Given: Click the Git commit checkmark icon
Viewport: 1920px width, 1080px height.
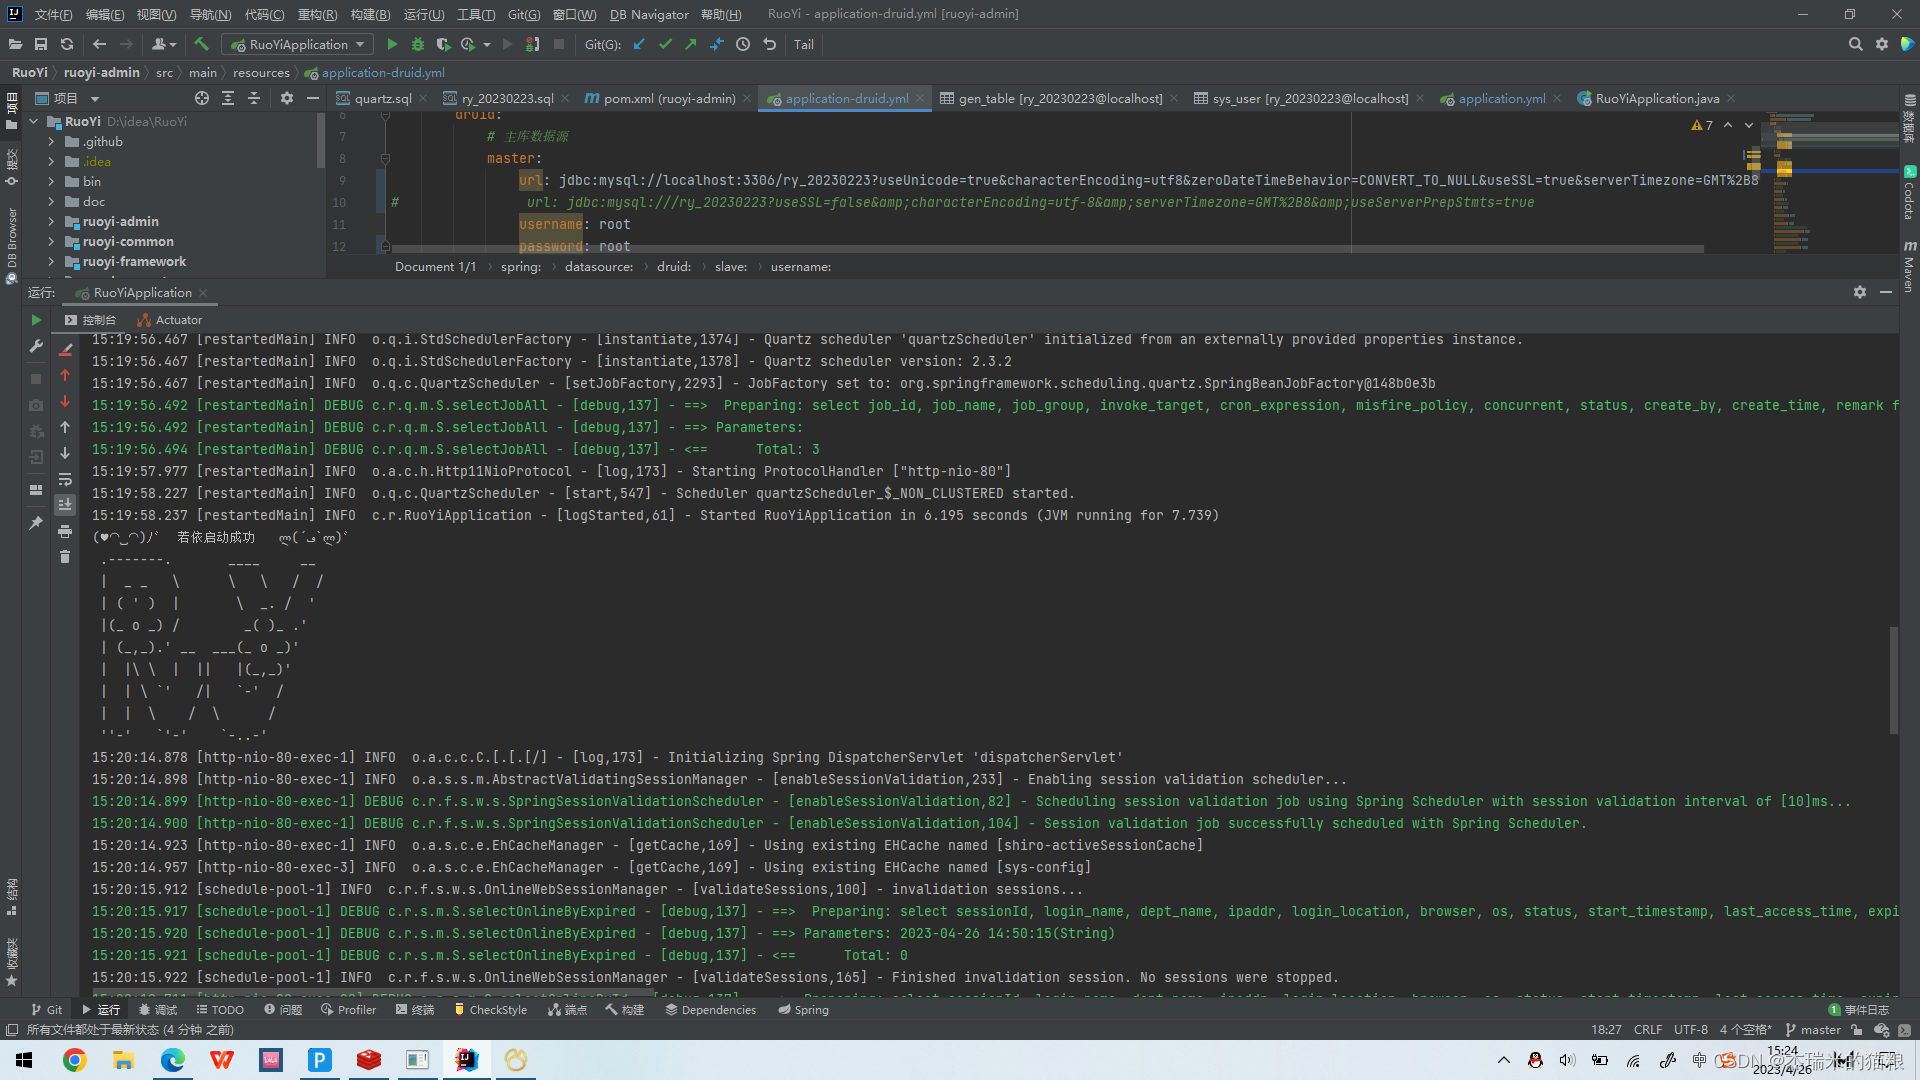Looking at the screenshot, I should (x=665, y=44).
